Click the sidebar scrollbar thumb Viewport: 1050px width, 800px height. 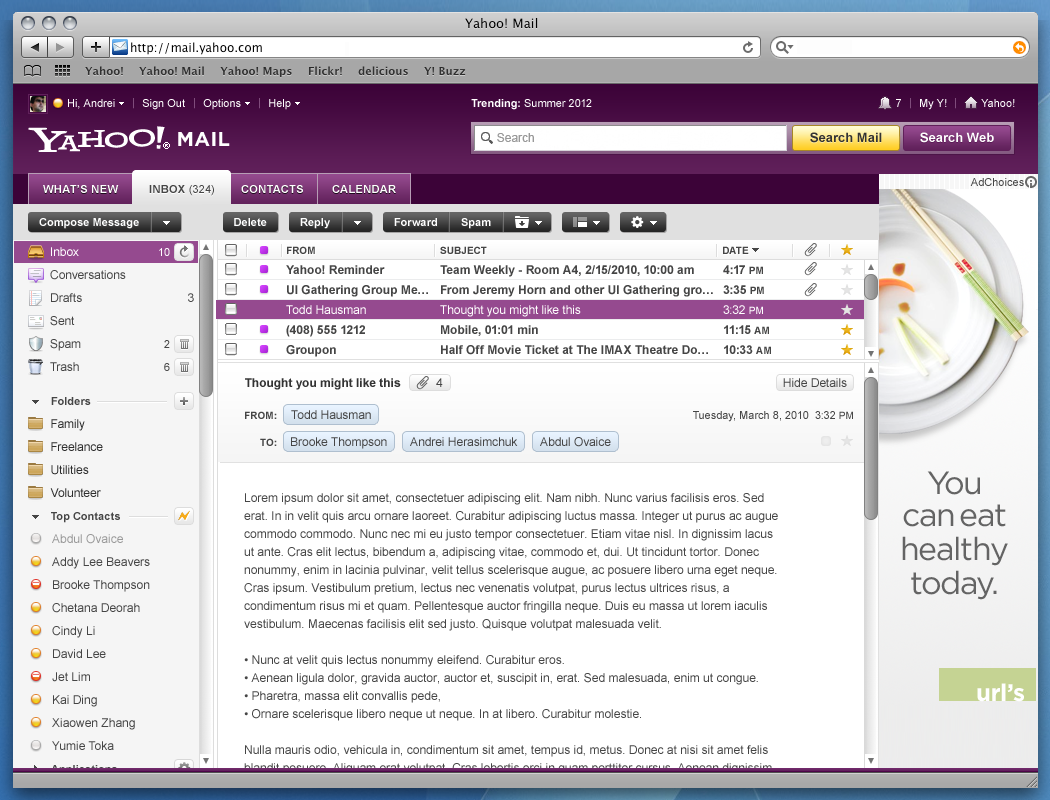(206, 325)
